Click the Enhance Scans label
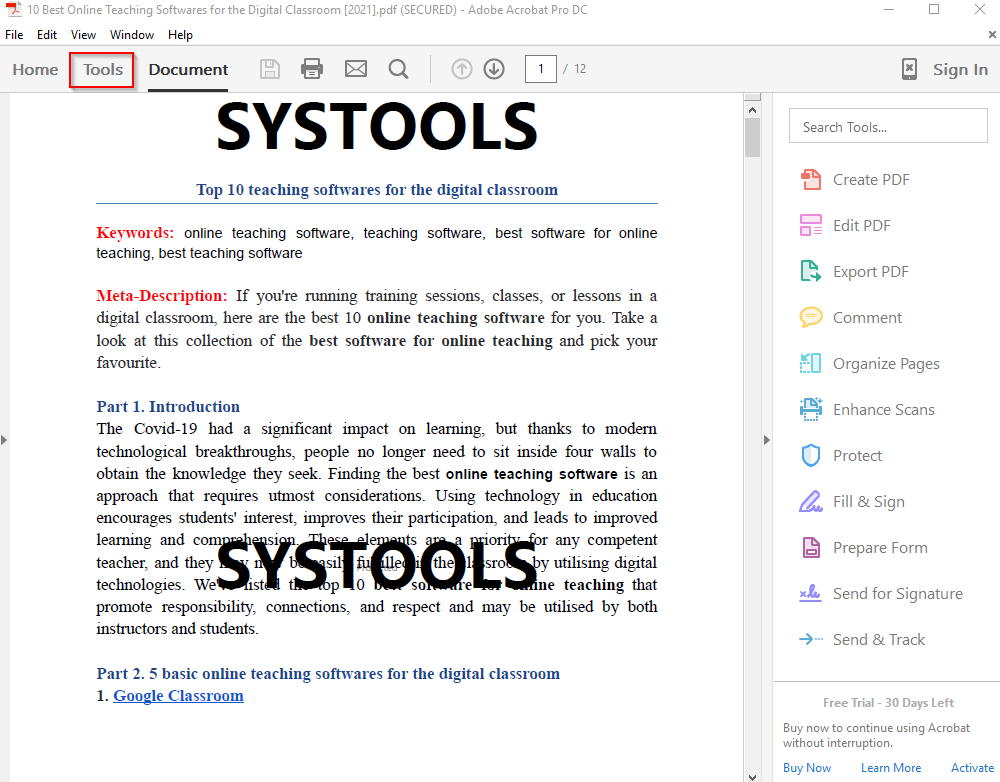This screenshot has width=1000, height=782. pyautogui.click(x=883, y=409)
